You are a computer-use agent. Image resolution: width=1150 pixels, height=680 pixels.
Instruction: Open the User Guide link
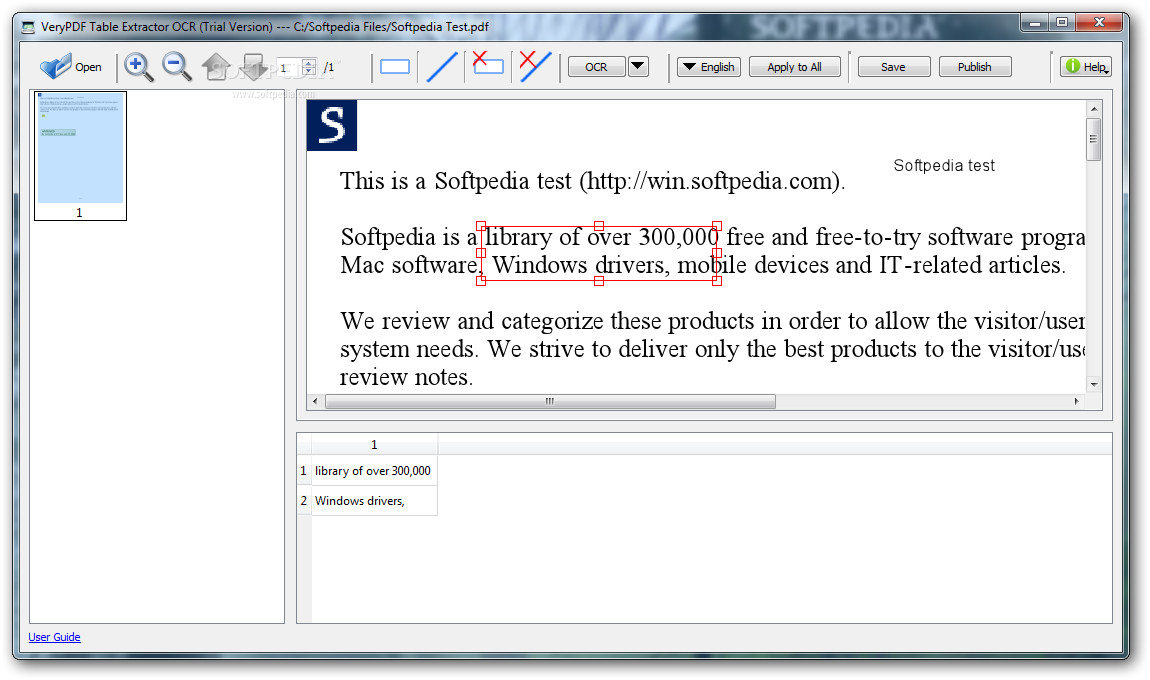tap(54, 637)
